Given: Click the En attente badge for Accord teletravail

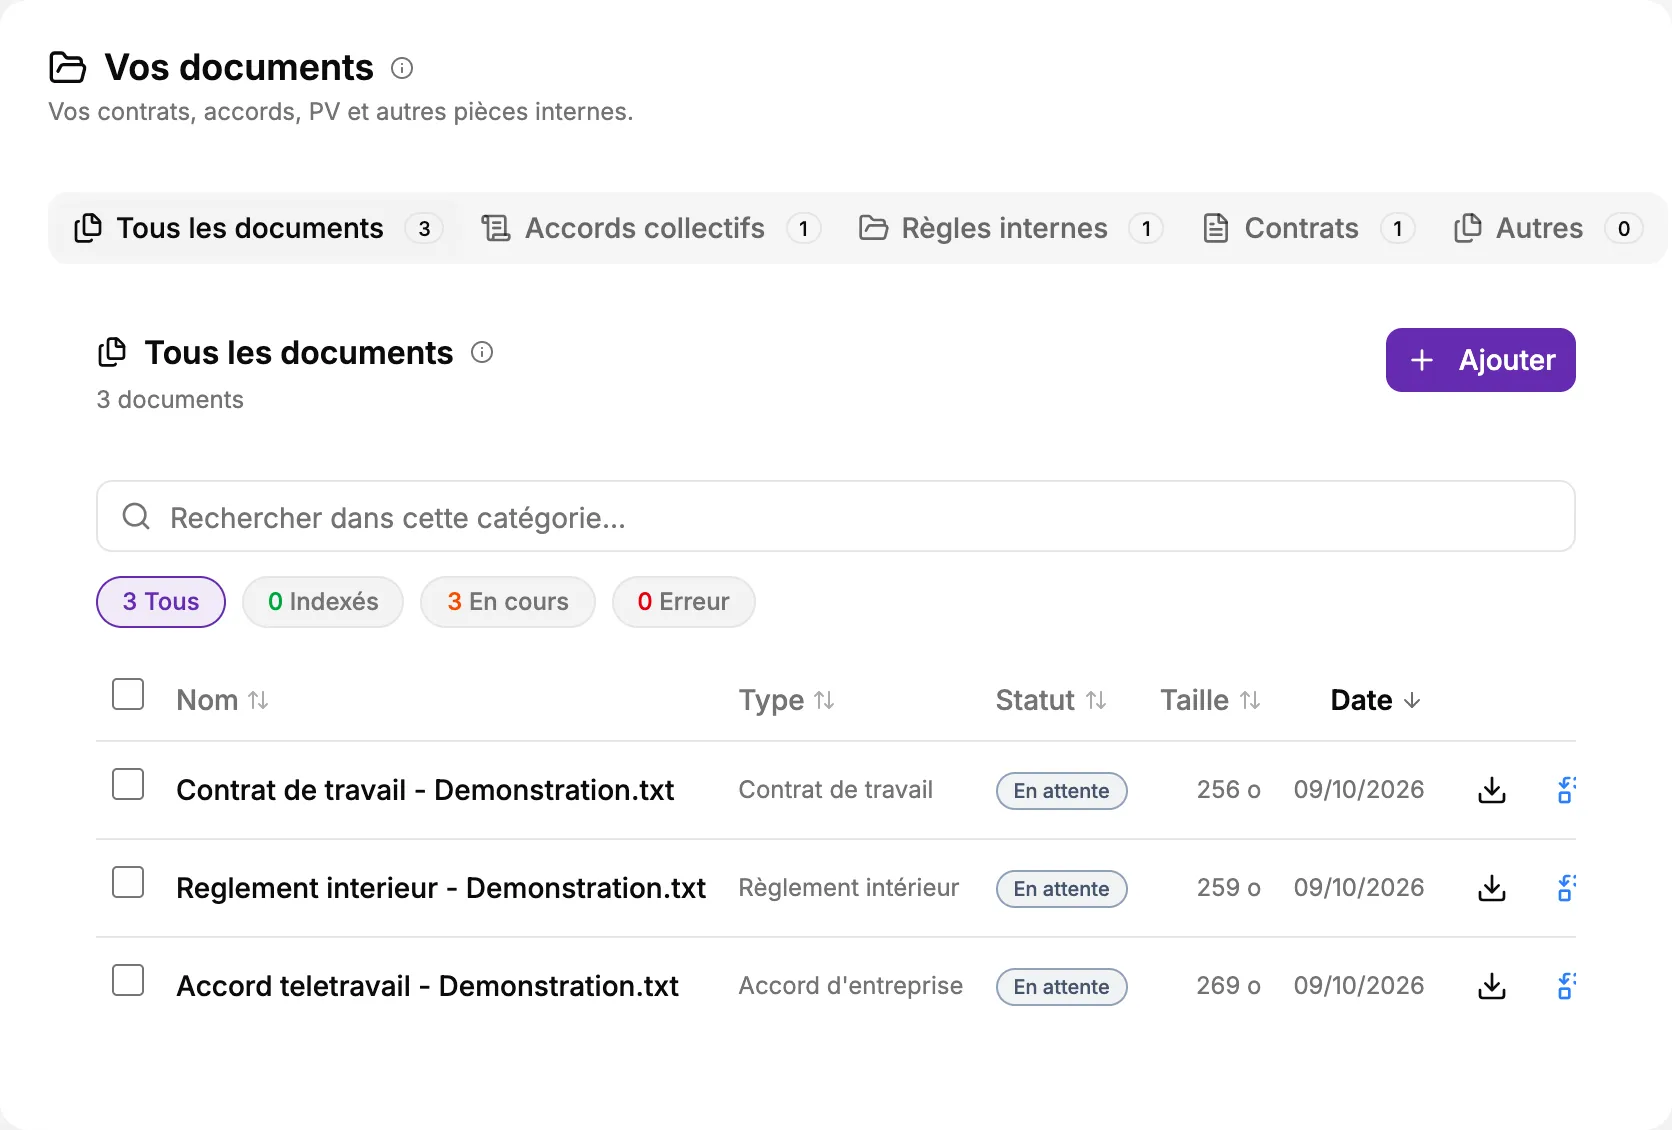Looking at the screenshot, I should pos(1062,987).
